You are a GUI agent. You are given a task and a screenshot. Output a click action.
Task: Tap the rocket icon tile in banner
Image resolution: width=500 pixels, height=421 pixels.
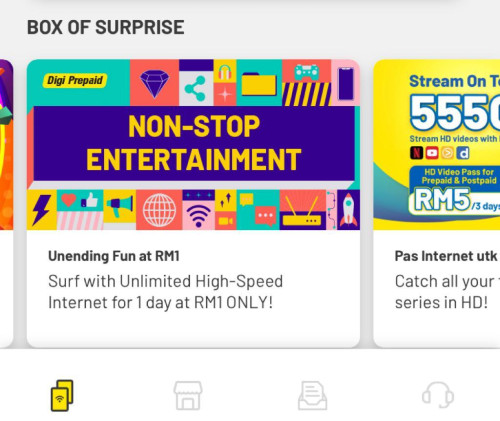pyautogui.click(x=348, y=210)
